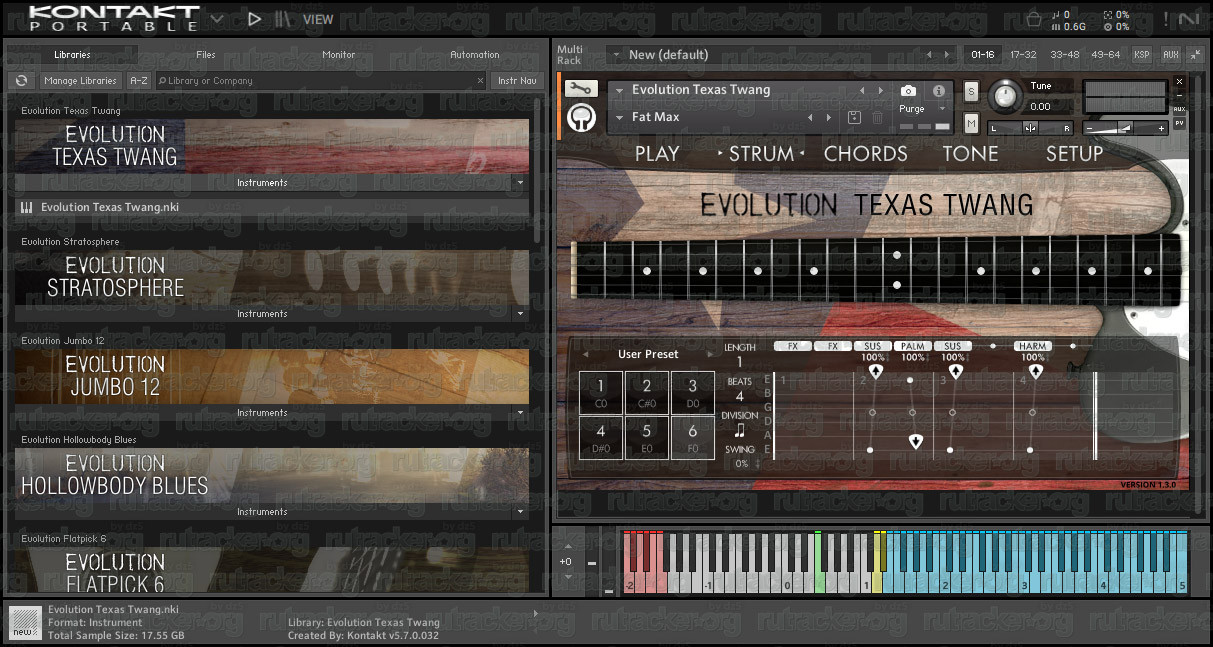Minimize the rack view with the arrows icon
The width and height of the screenshot is (1213, 647).
tap(1197, 54)
